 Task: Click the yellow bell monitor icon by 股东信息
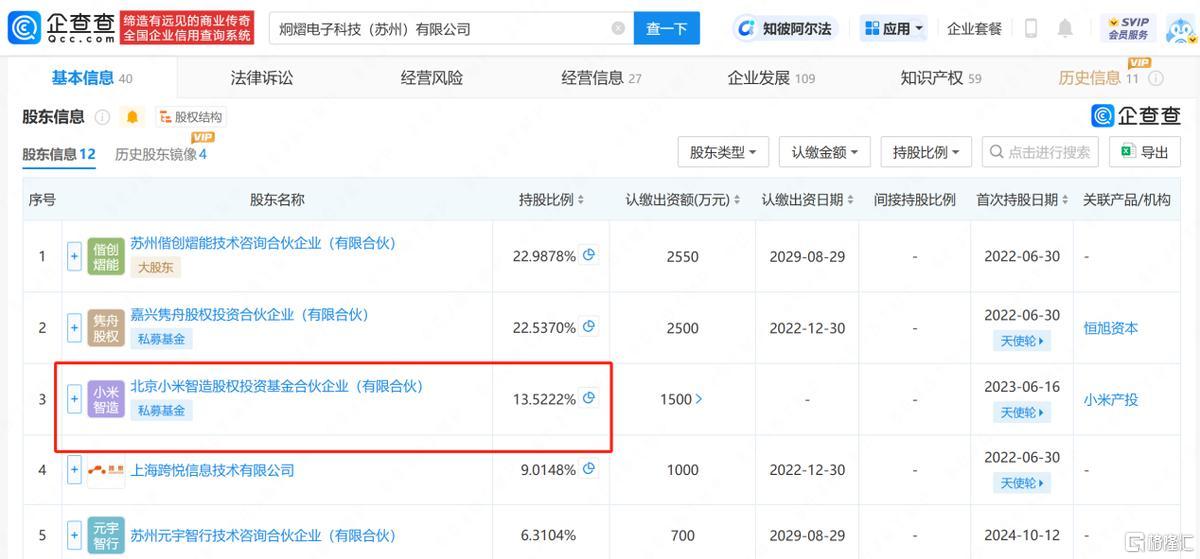click(x=132, y=117)
